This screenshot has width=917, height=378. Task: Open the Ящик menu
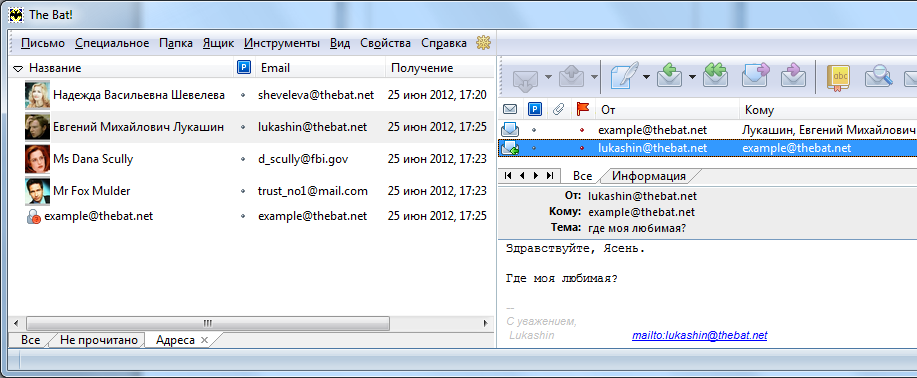tap(218, 43)
